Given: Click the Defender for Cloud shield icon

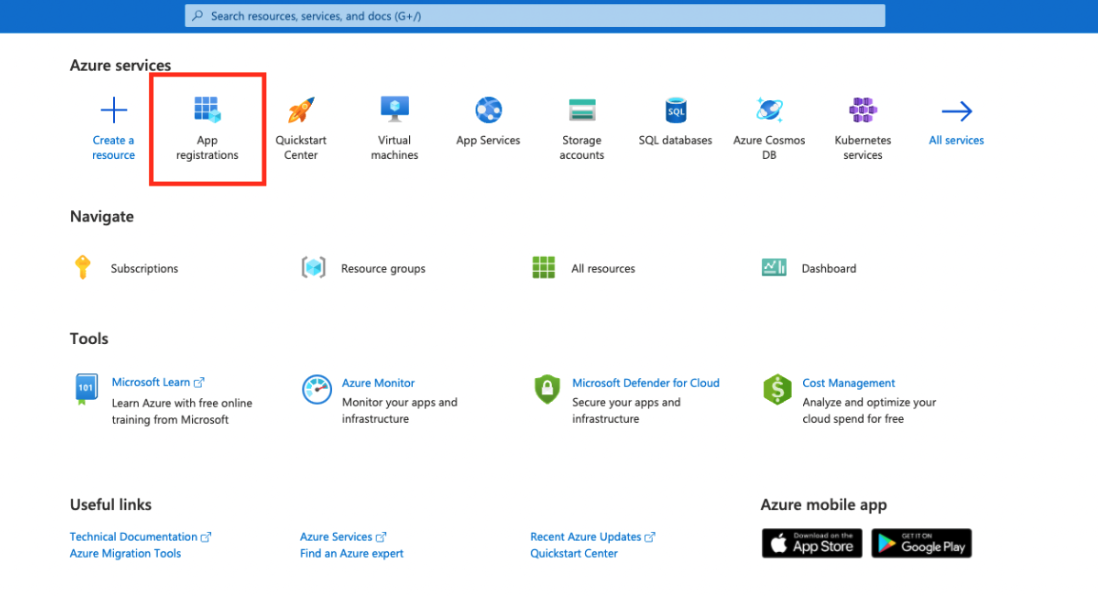Looking at the screenshot, I should (547, 389).
